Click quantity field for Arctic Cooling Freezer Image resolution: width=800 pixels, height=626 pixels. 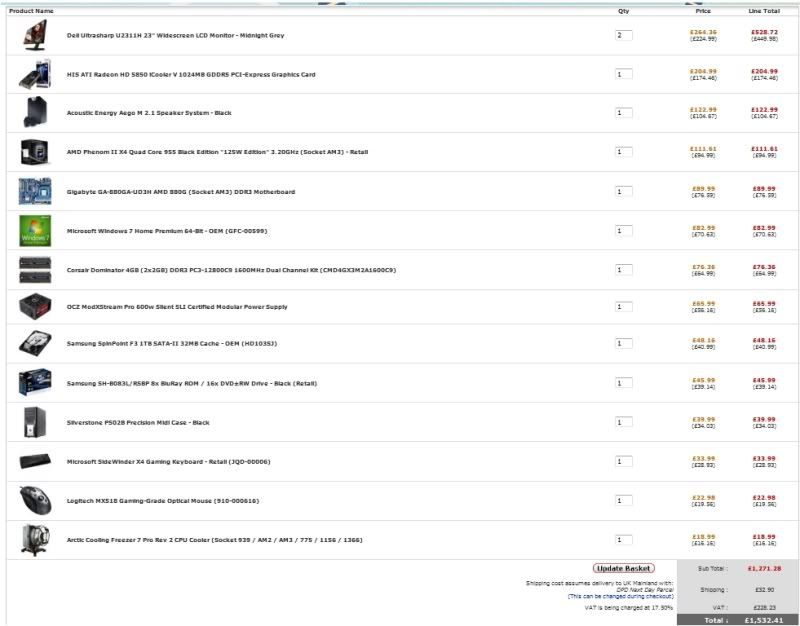coord(623,539)
